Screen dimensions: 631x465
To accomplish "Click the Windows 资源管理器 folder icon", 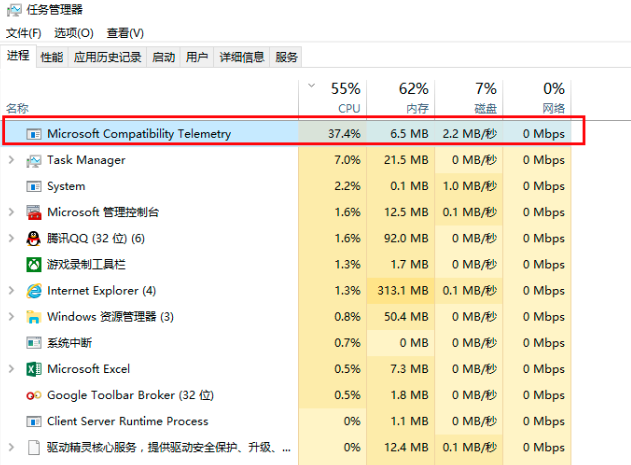I will click(34, 317).
